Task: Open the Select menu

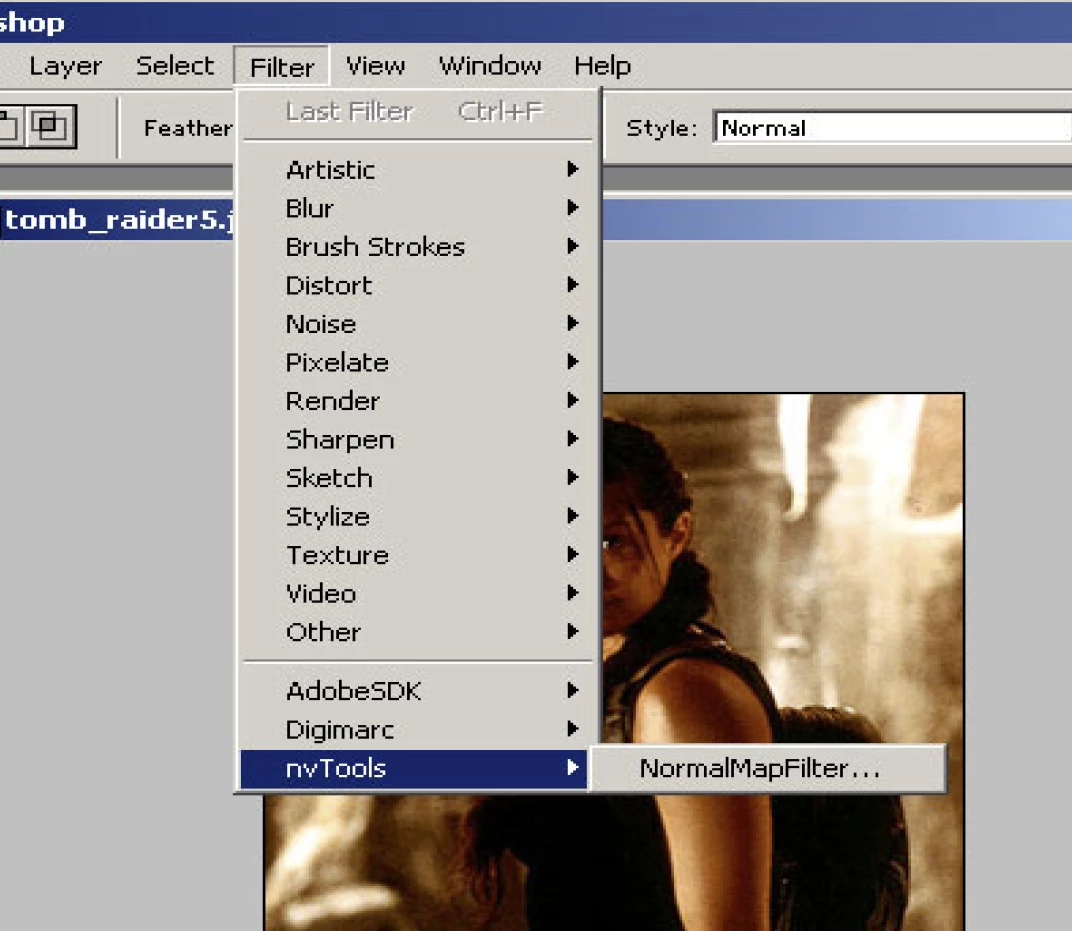Action: coord(175,66)
